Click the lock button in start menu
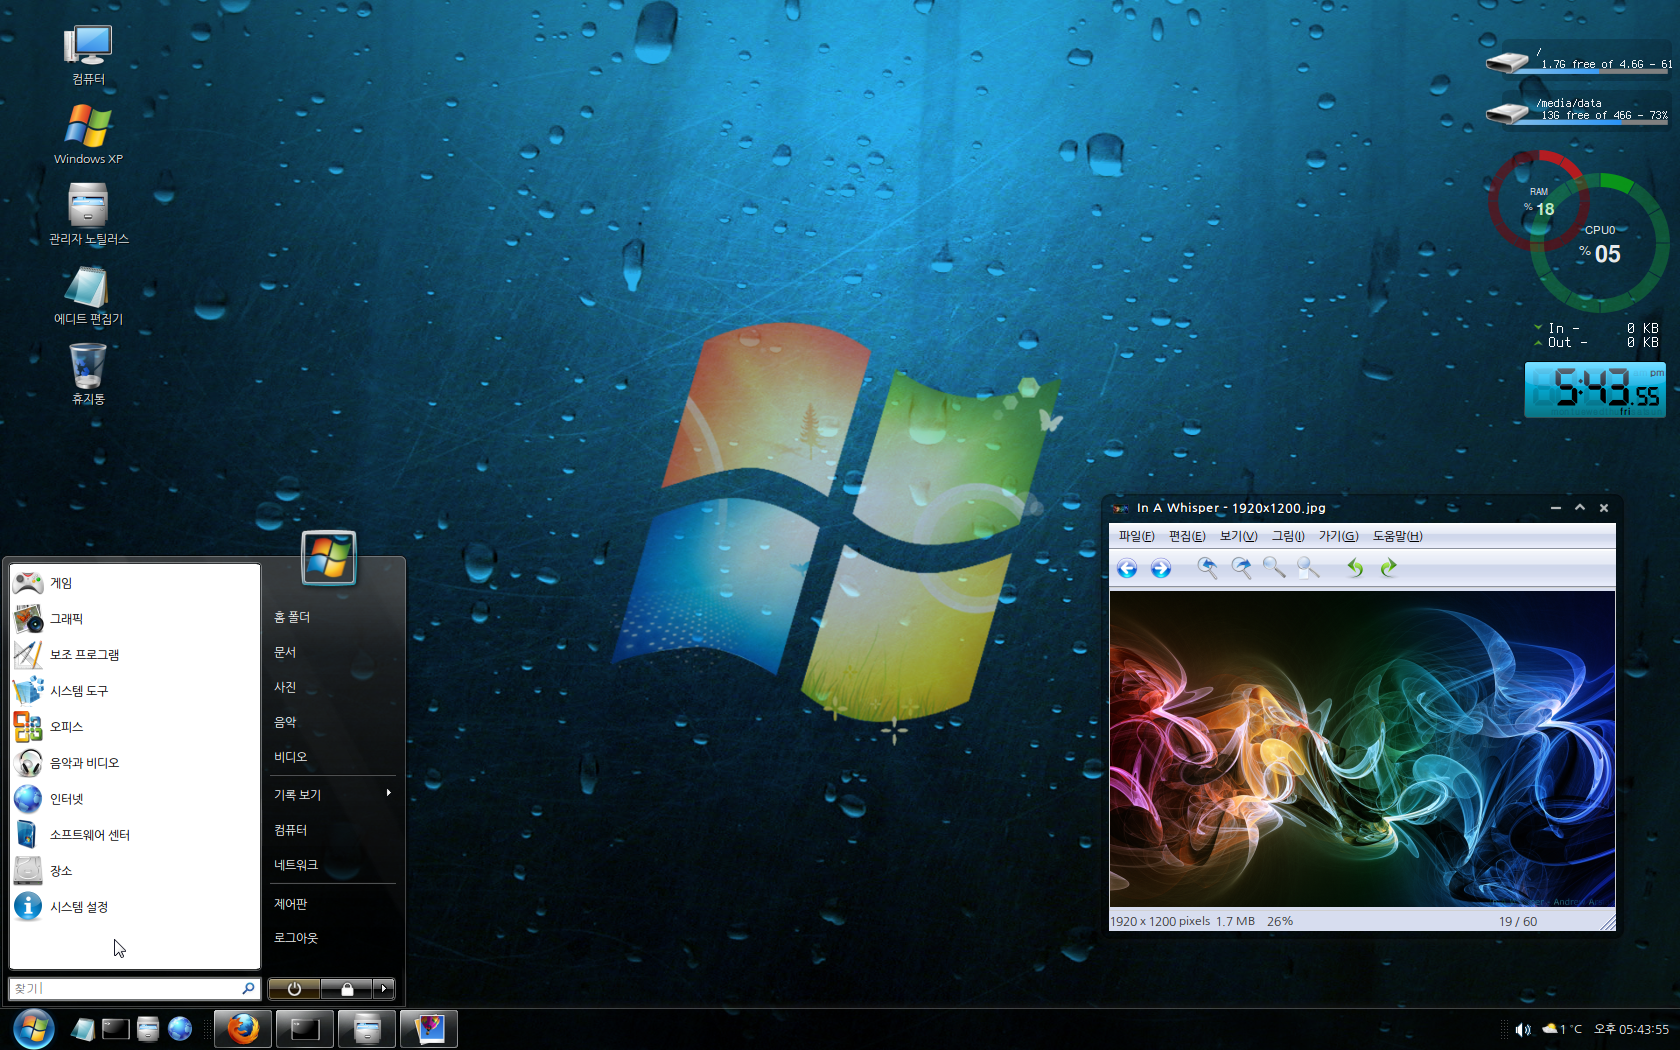Image resolution: width=1680 pixels, height=1050 pixels. pyautogui.click(x=347, y=989)
